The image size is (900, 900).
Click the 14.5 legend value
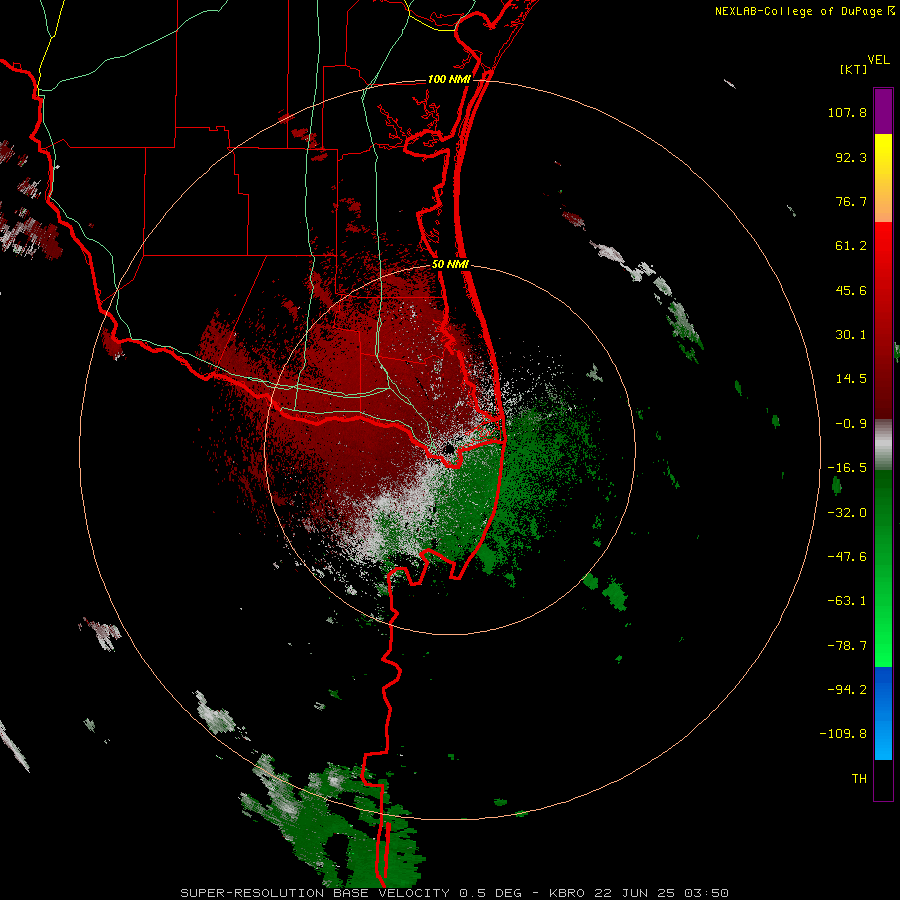click(x=851, y=379)
